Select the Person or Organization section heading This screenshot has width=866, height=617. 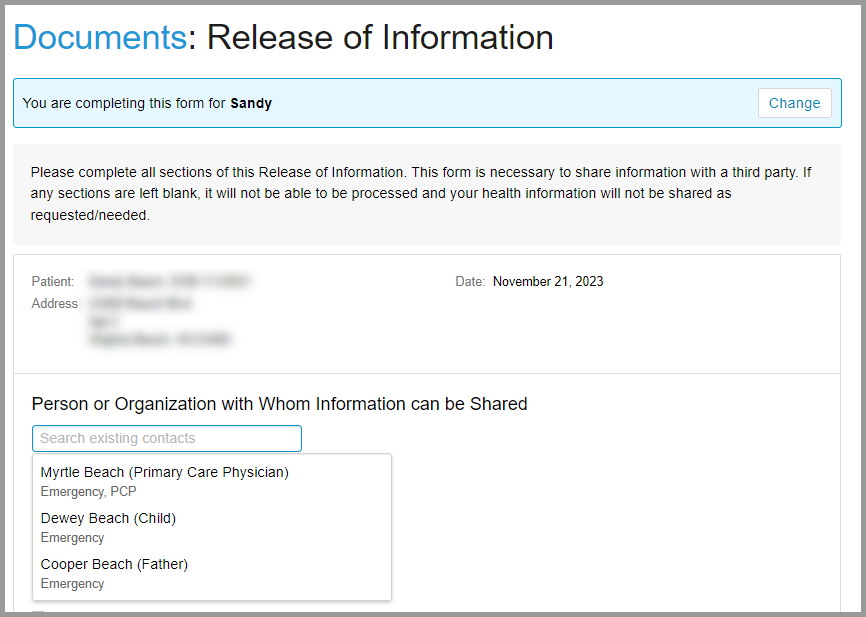(279, 404)
